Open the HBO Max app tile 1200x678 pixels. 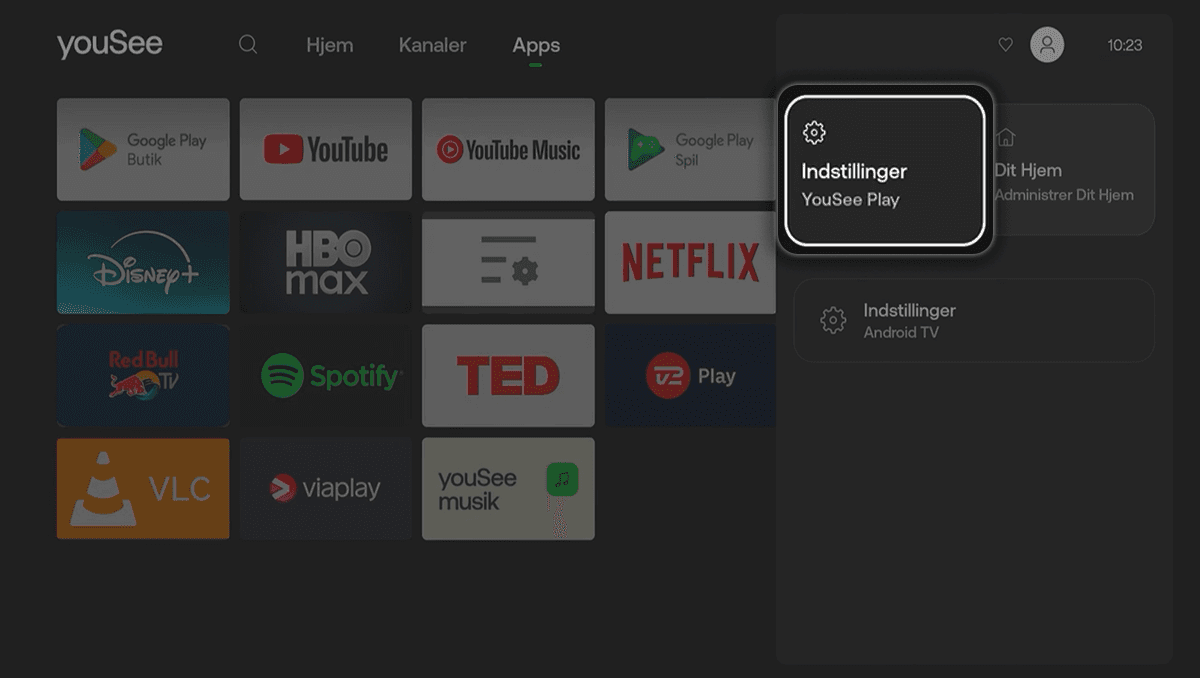[326, 262]
